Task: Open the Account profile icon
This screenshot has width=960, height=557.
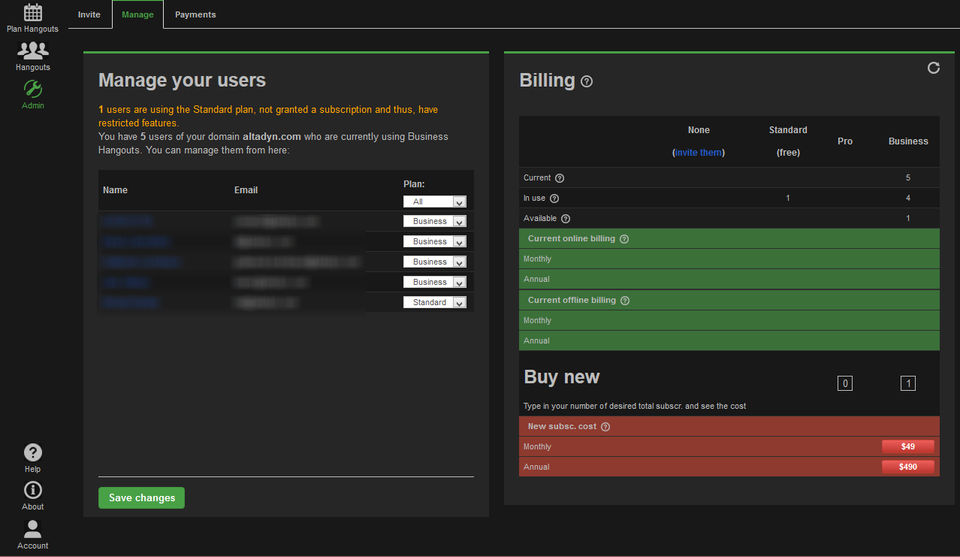Action: pyautogui.click(x=33, y=528)
